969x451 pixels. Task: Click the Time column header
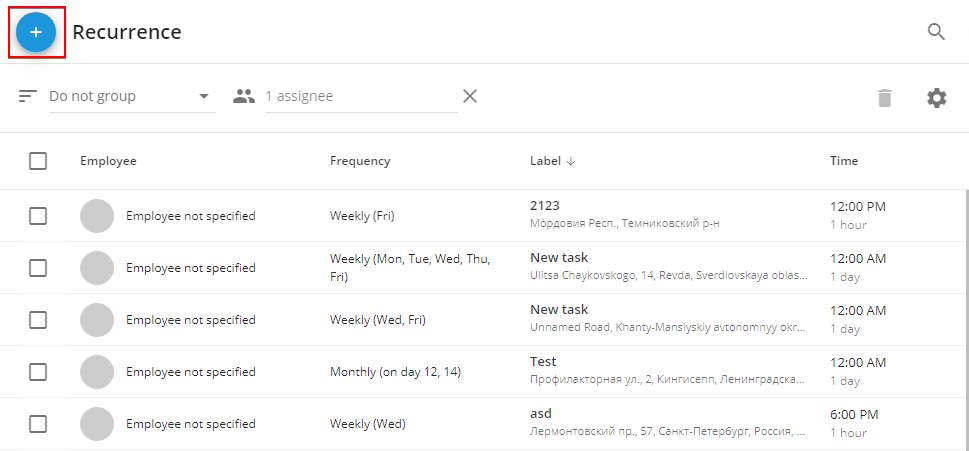(x=844, y=161)
